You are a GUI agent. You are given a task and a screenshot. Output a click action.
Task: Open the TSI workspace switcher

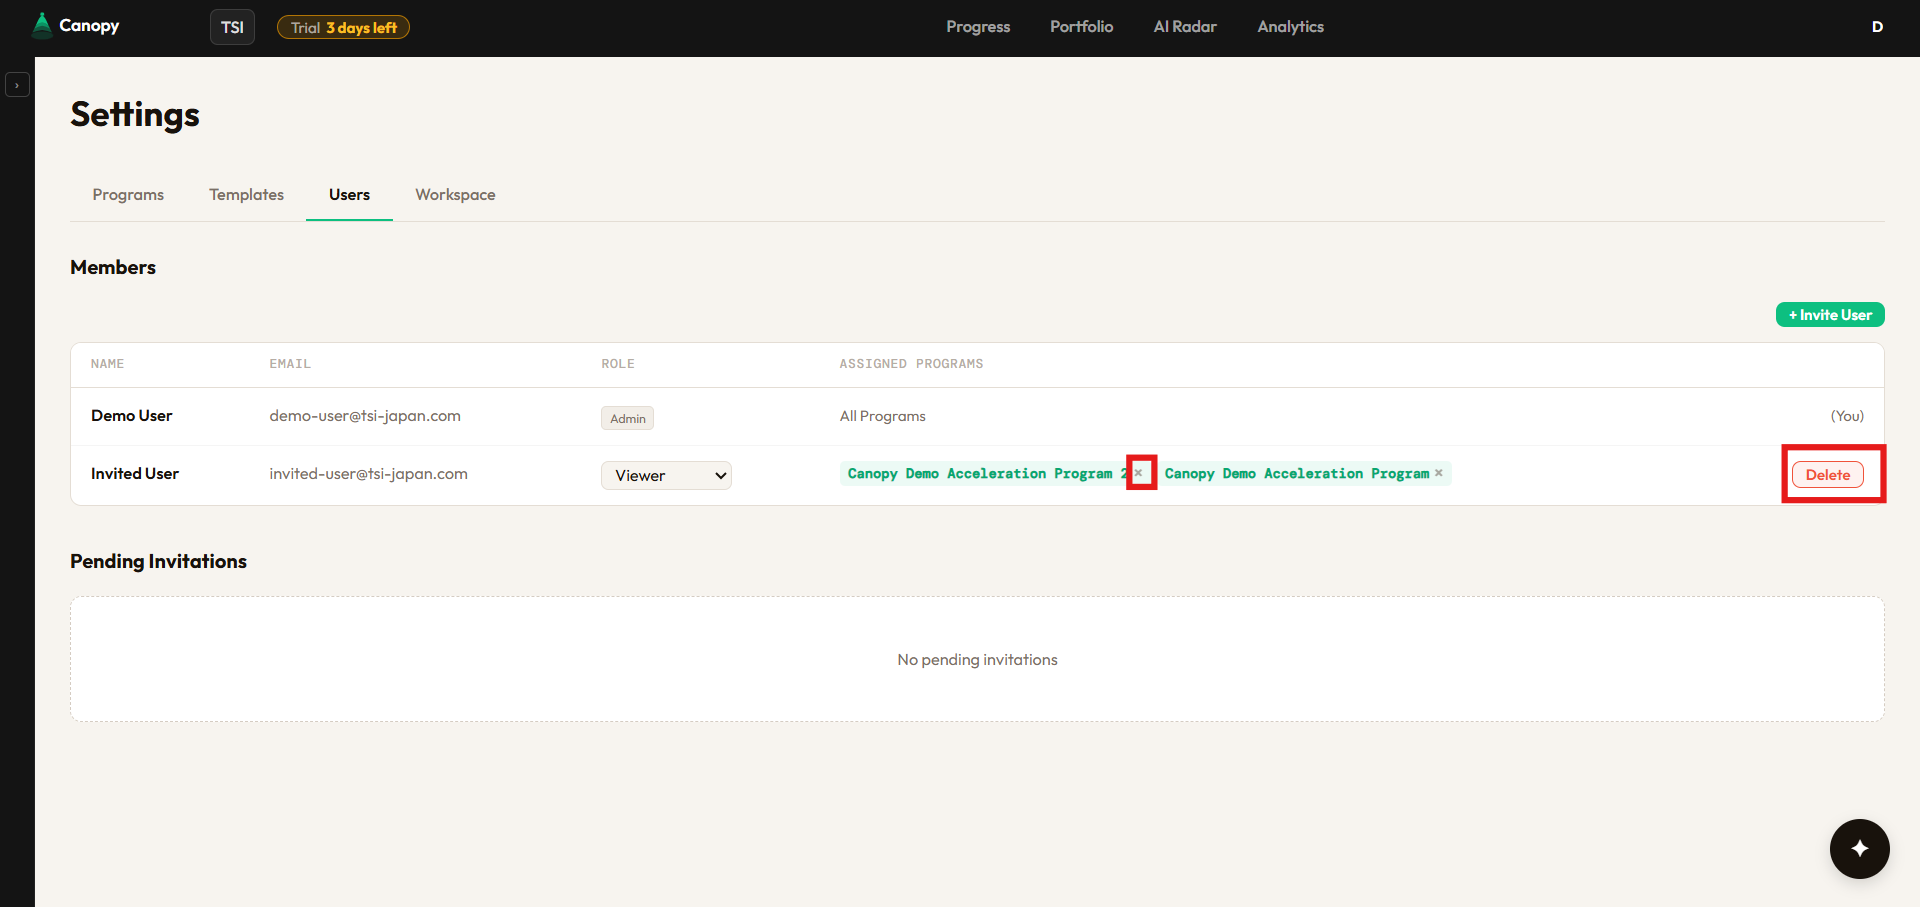pos(232,27)
